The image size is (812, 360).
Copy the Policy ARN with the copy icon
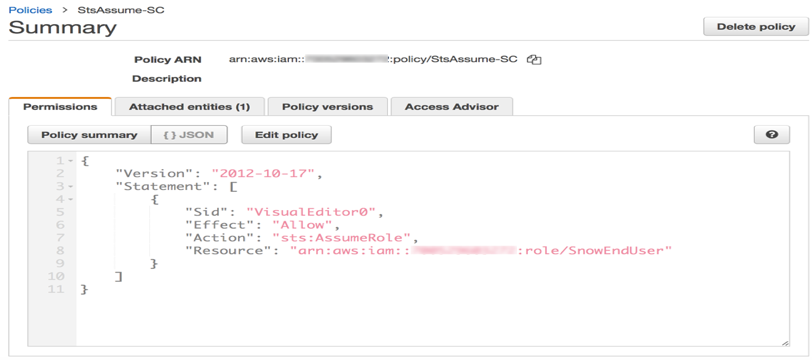point(534,60)
